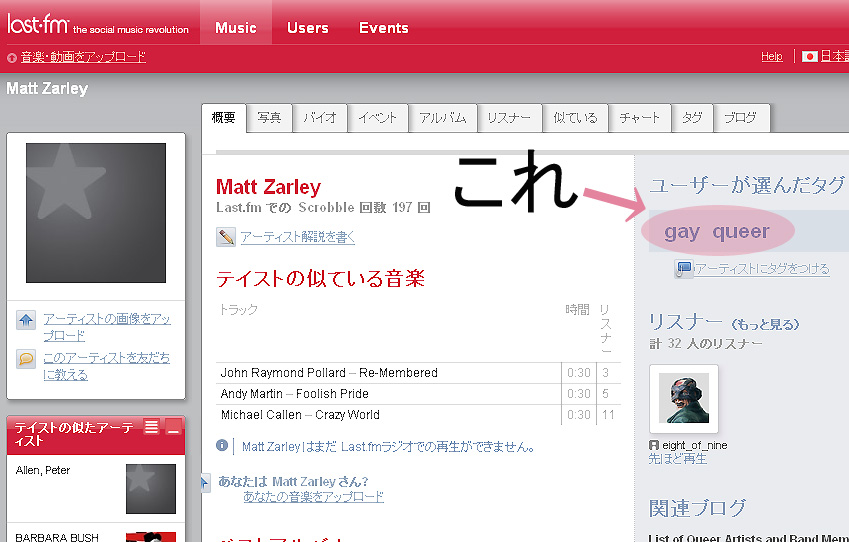Click the gay tag
Viewport: 849px width, 542px height.
point(682,232)
